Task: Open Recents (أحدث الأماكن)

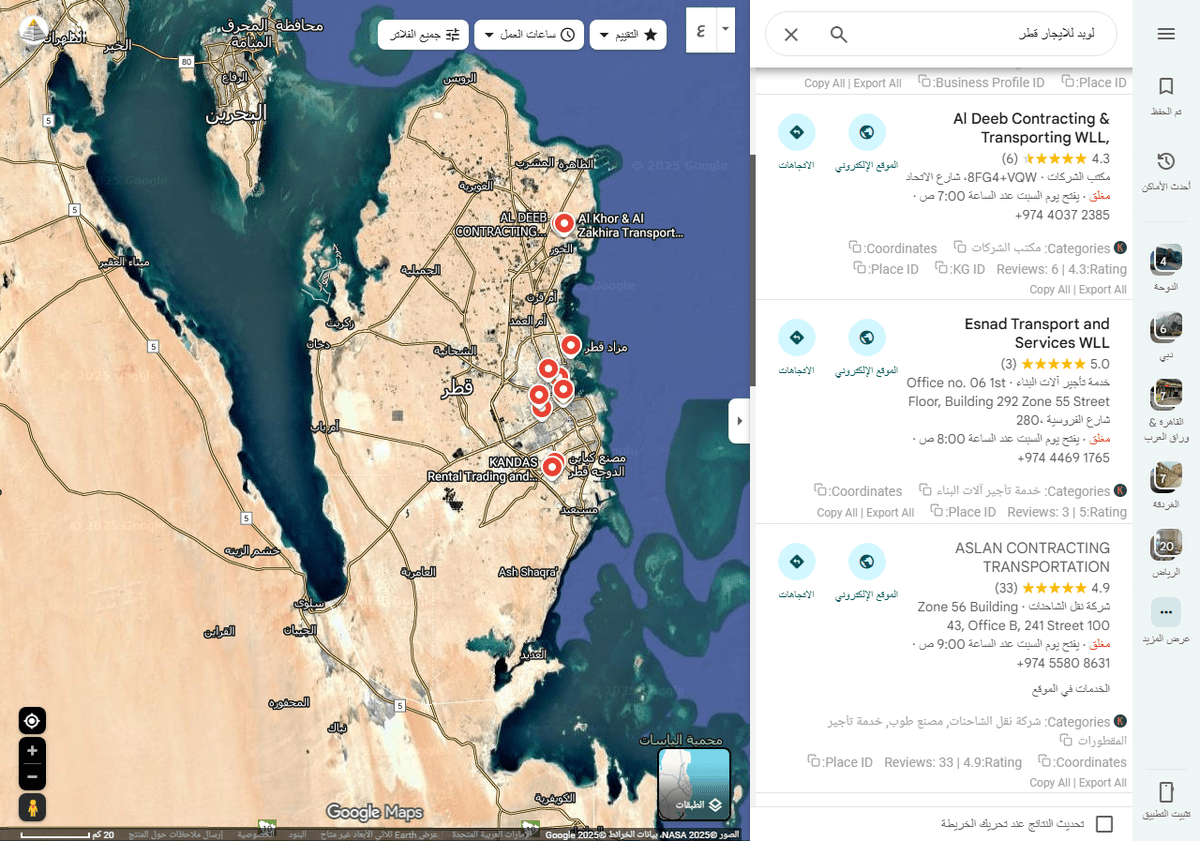Action: [x=1165, y=171]
